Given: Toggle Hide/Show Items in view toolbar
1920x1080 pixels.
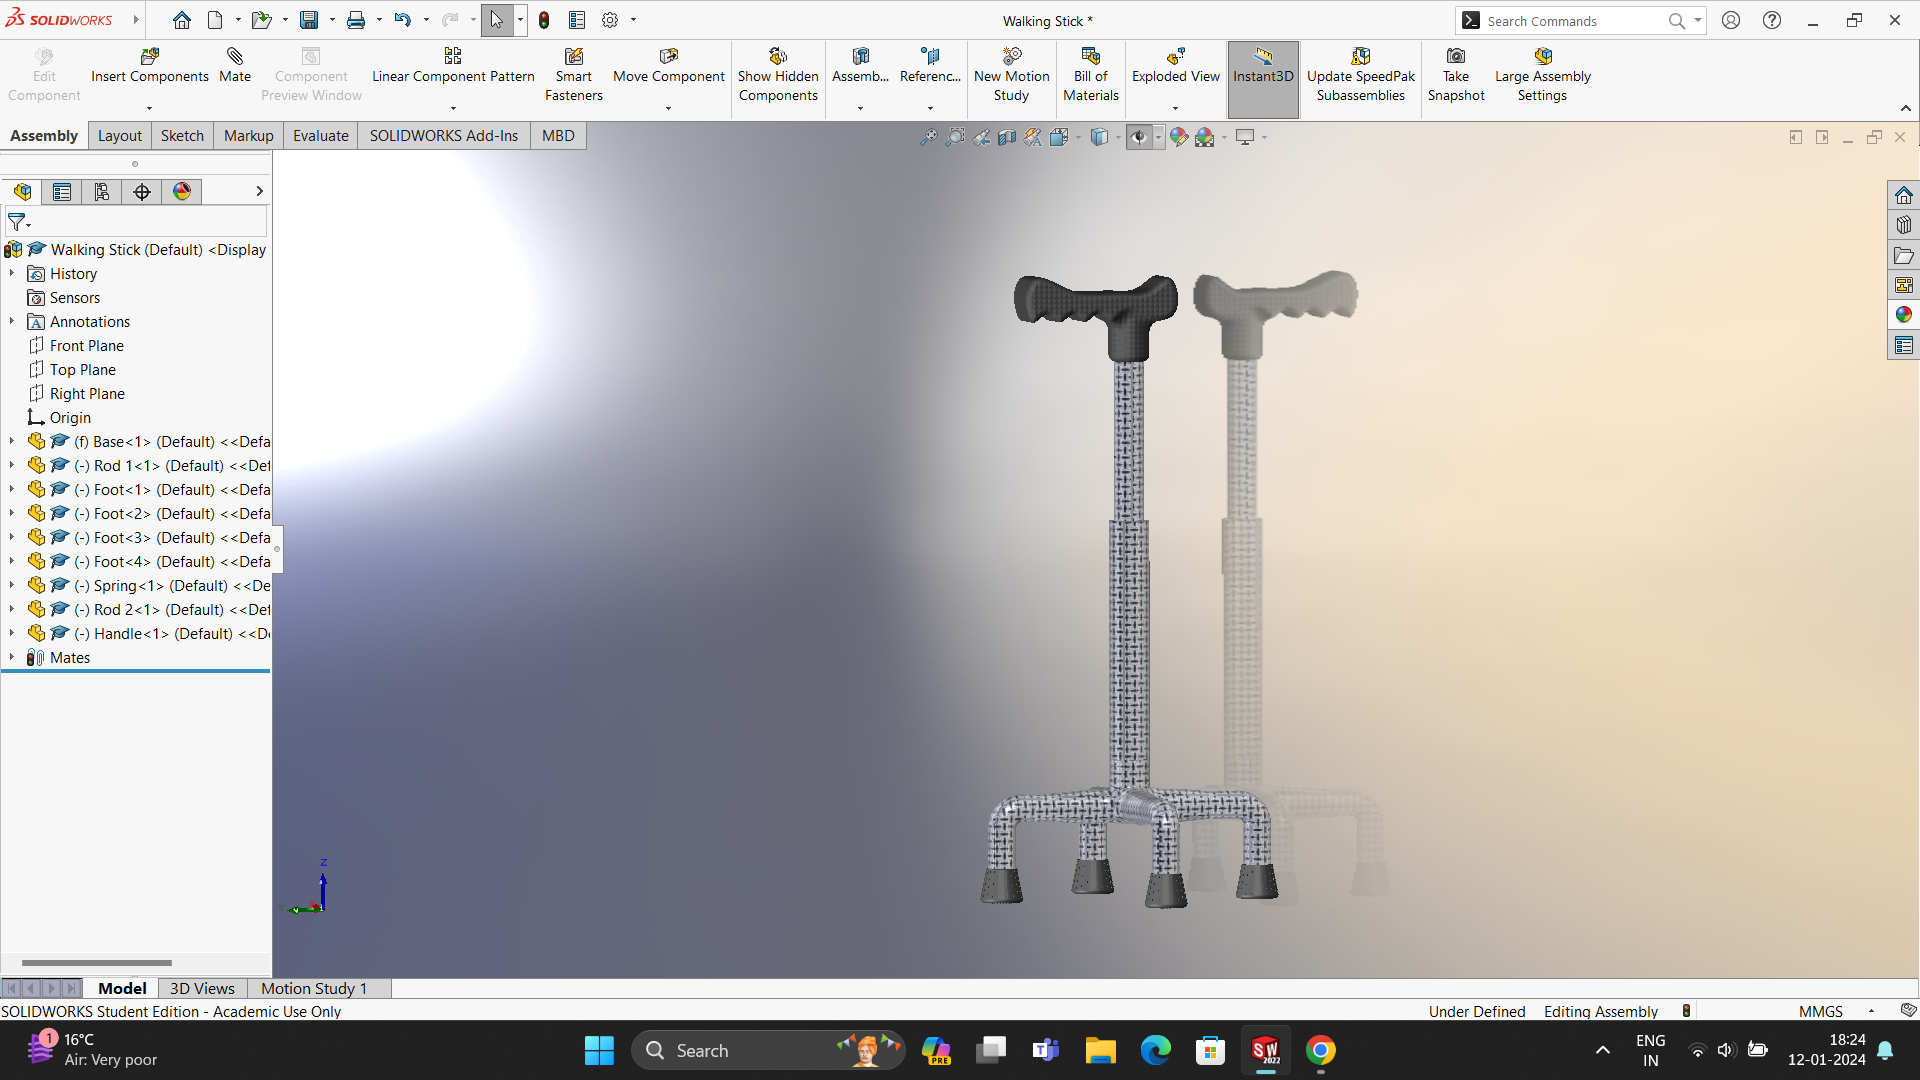Looking at the screenshot, I should click(x=1139, y=137).
